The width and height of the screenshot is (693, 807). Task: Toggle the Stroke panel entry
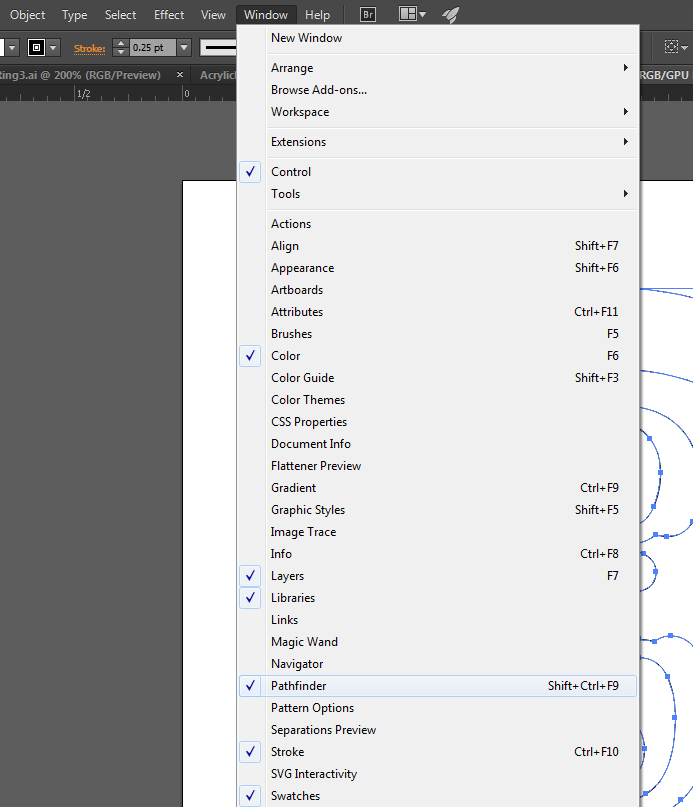click(x=250, y=751)
